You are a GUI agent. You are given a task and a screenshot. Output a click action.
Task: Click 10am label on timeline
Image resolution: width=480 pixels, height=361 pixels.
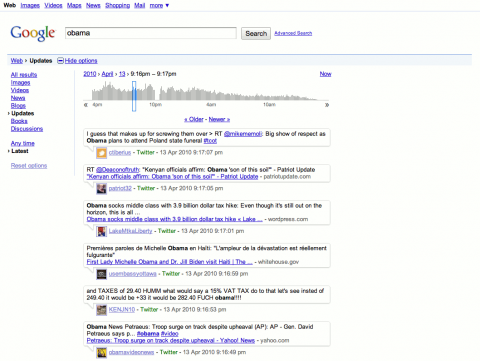pos(269,105)
